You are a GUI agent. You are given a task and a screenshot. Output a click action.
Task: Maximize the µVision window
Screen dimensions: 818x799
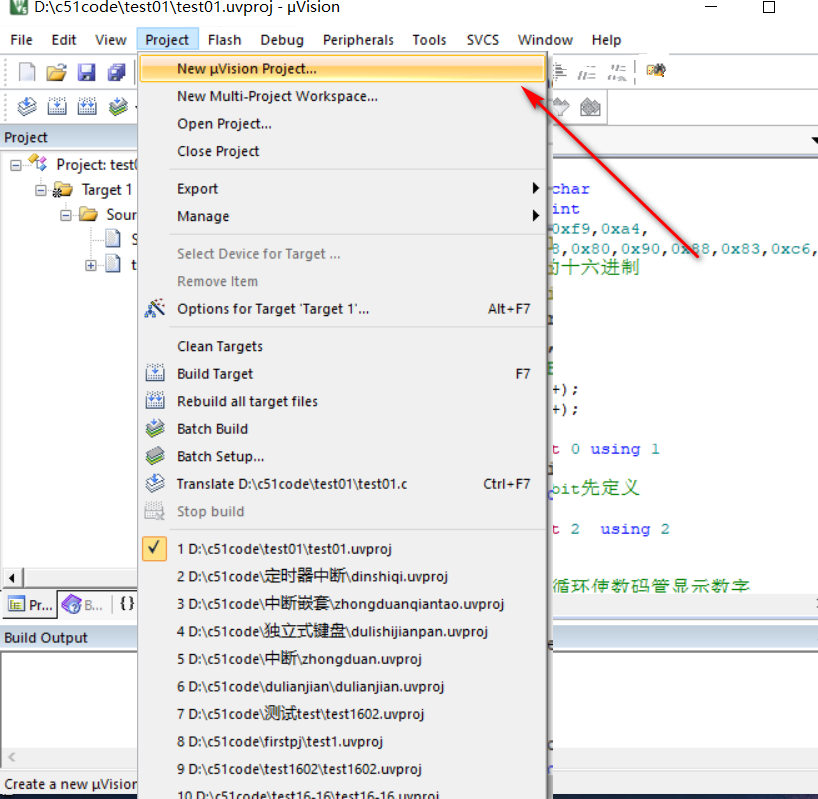[768, 7]
